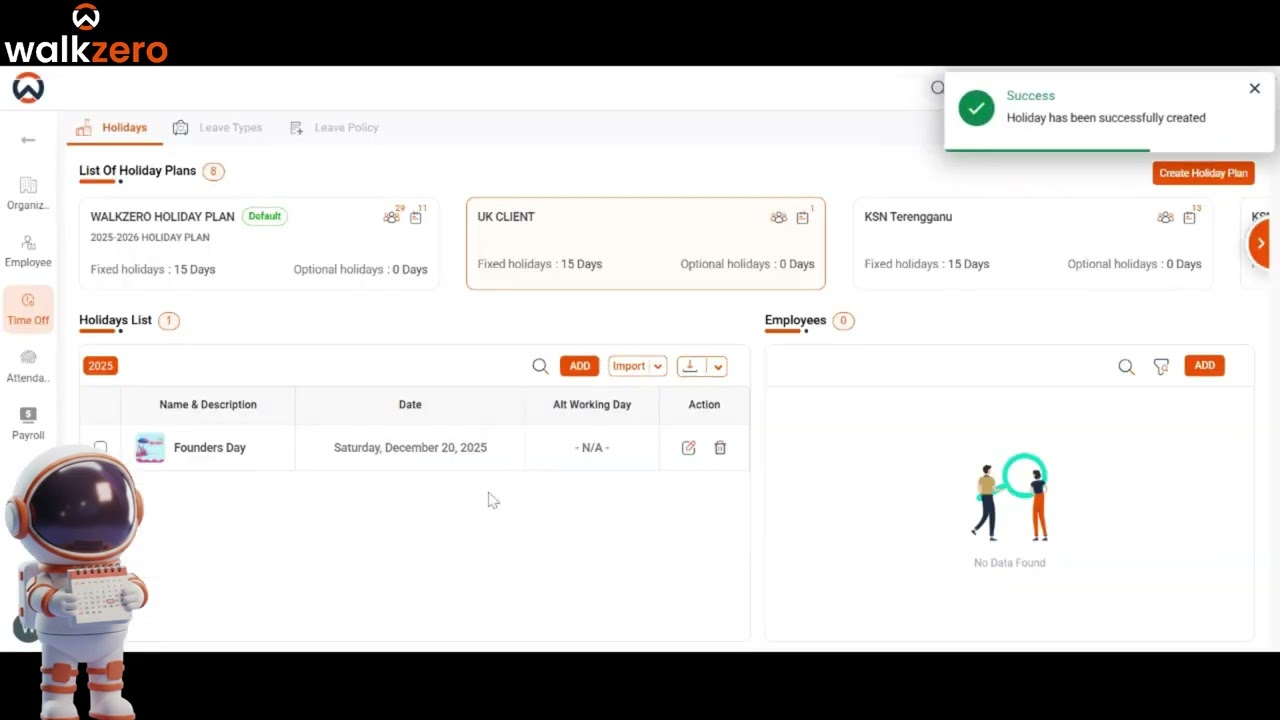Viewport: 1280px width, 720px height.
Task: Expand the Import dropdown arrow
Action: (x=658, y=366)
